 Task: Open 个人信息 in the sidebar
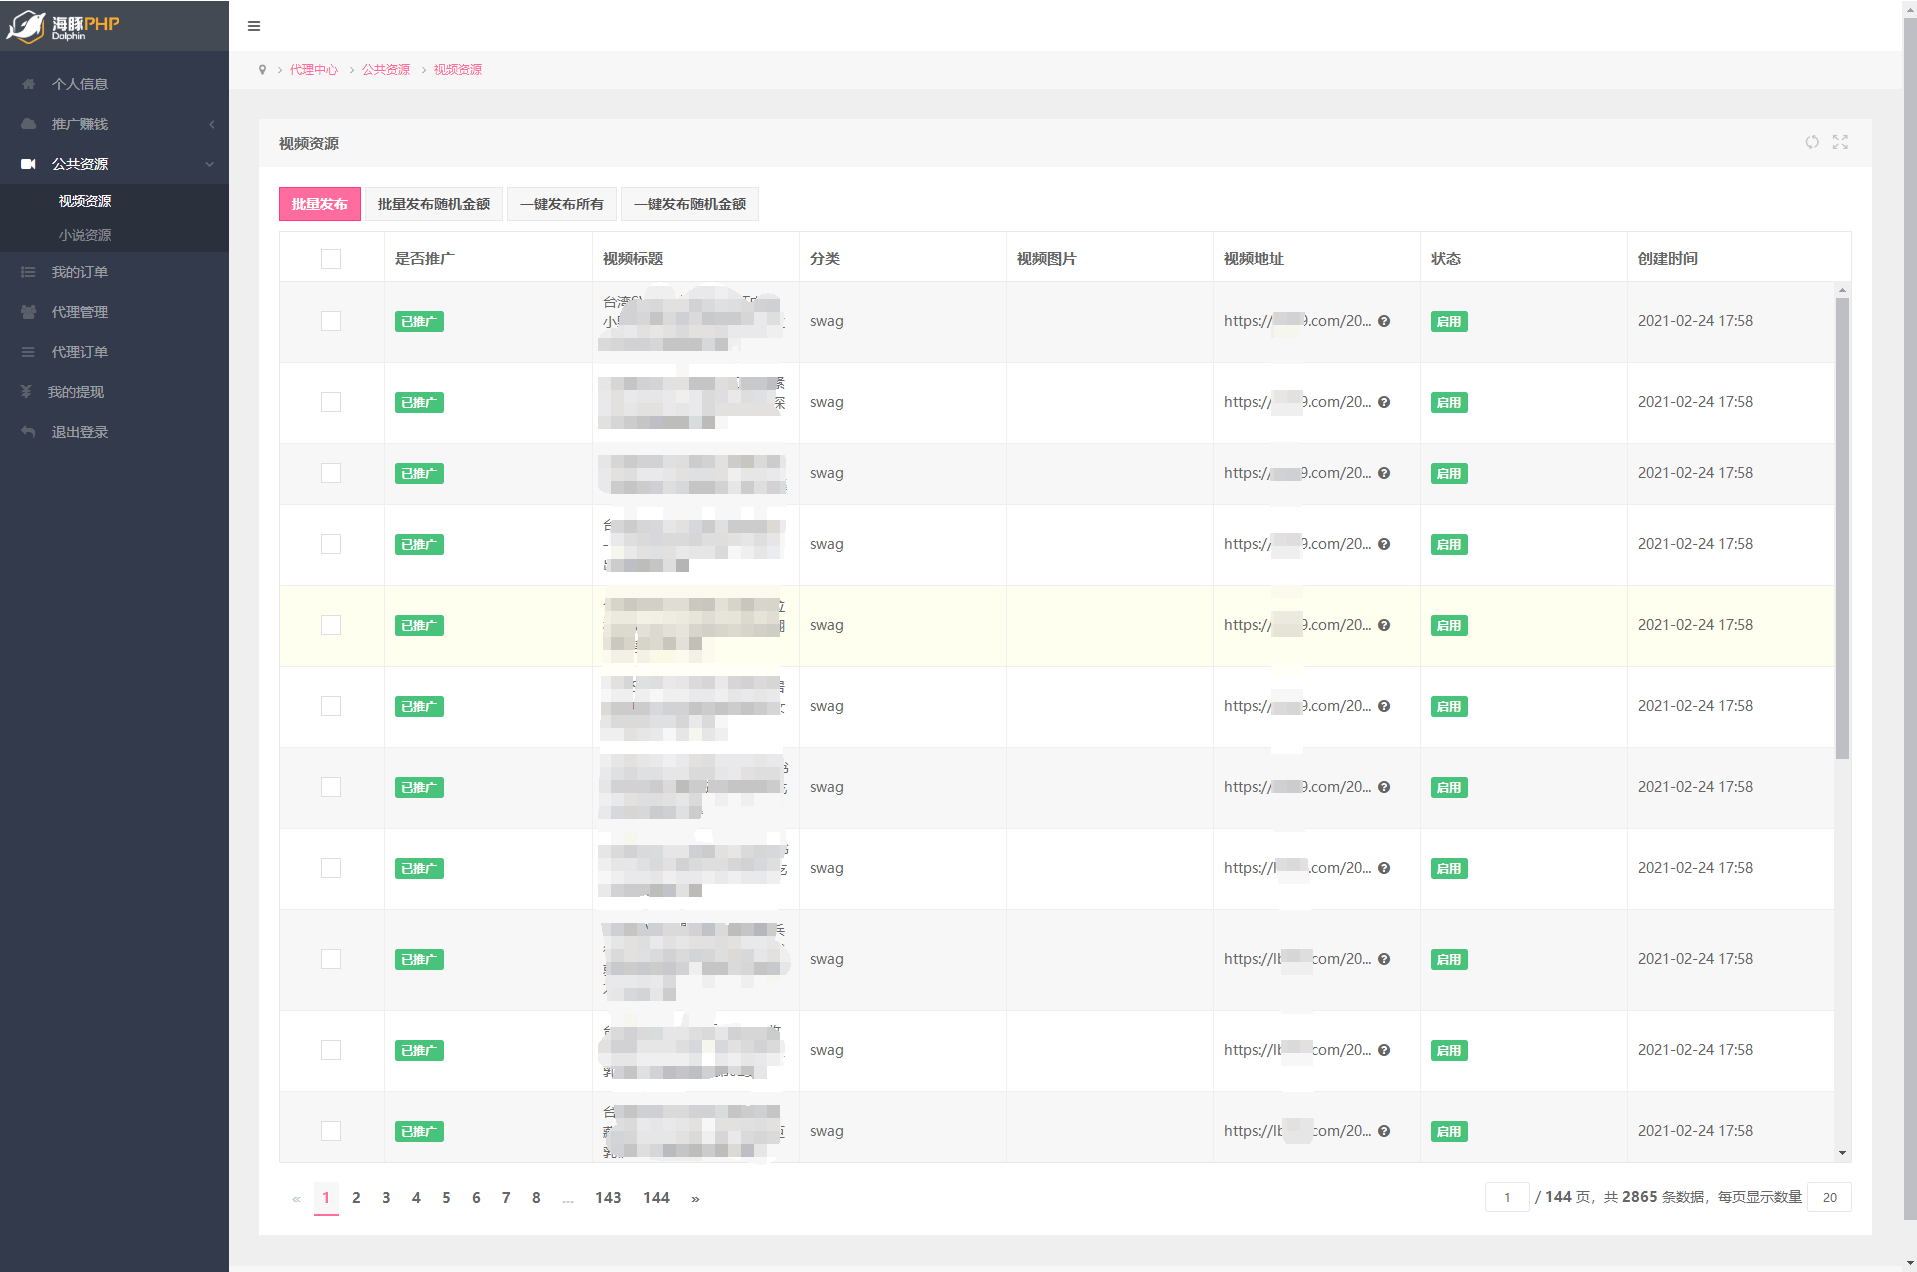click(x=79, y=84)
